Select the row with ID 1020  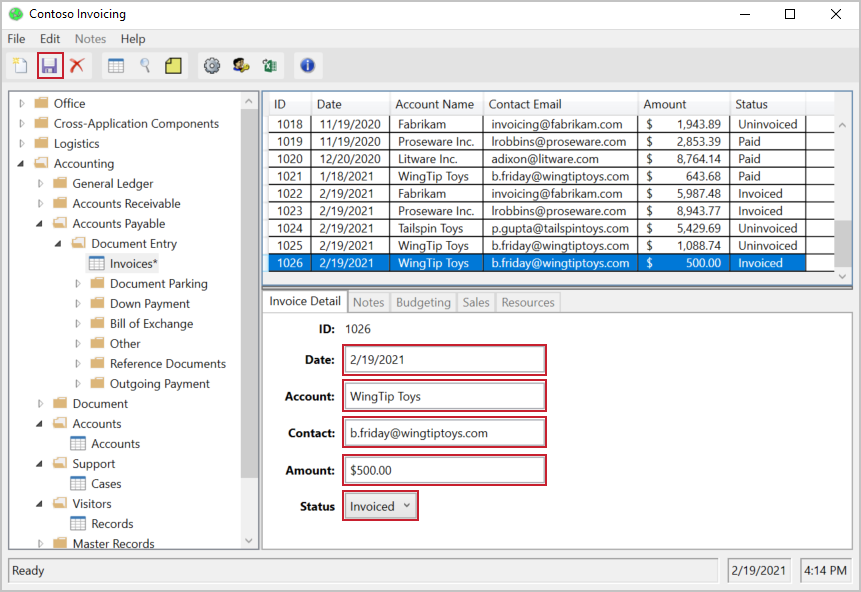coord(537,159)
